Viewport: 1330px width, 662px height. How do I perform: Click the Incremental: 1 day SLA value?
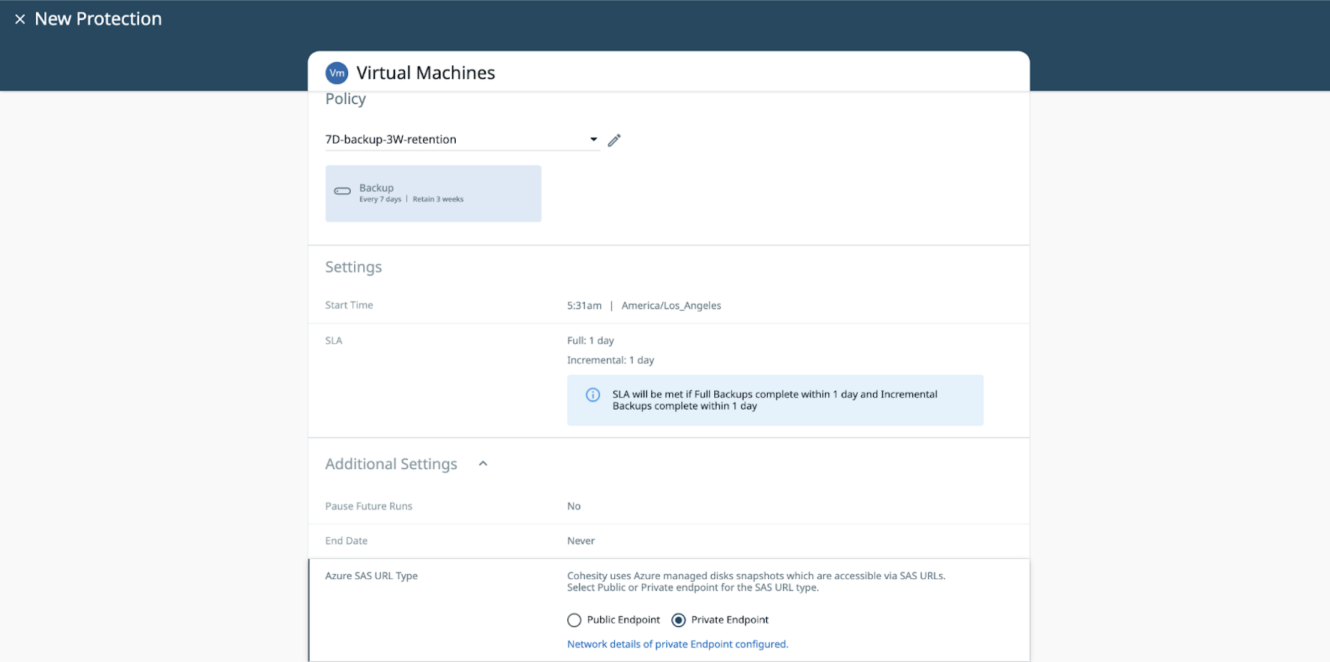coord(610,360)
